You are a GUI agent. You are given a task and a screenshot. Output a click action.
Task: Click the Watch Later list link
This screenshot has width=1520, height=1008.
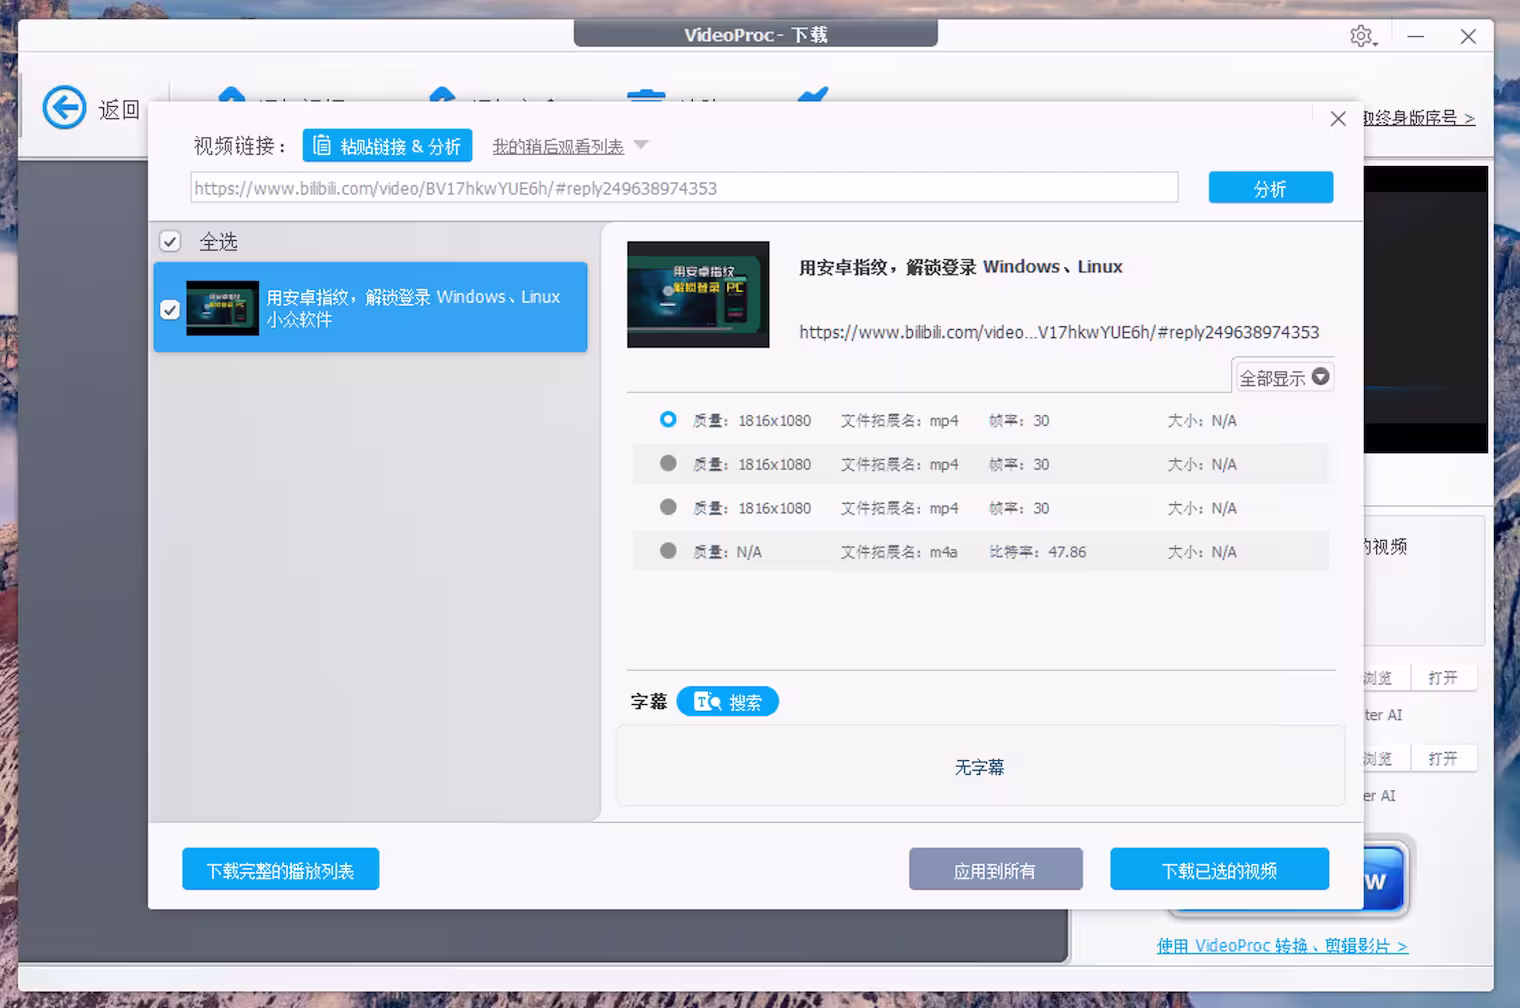(557, 147)
